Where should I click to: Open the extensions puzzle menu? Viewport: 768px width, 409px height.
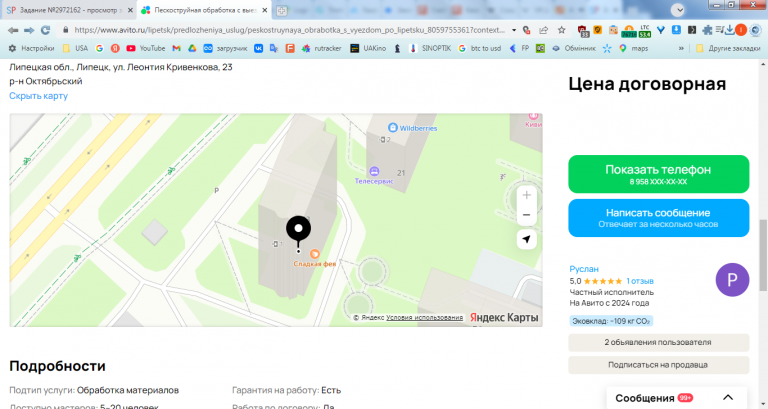click(707, 30)
